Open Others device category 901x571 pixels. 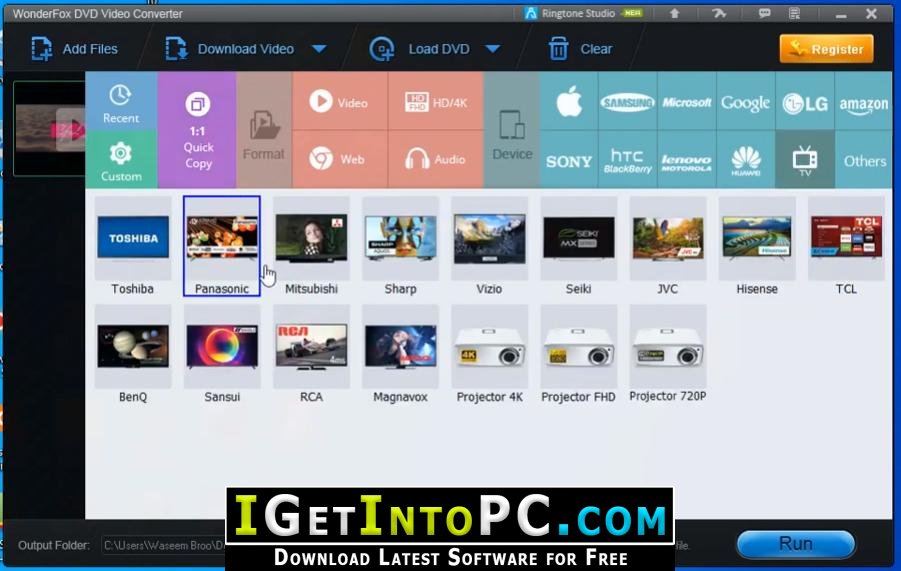point(864,160)
